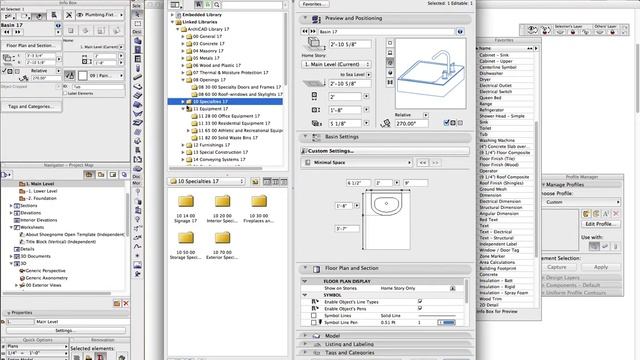Click the Custom Settings... bar
This screenshot has width=640, height=360.
click(385, 151)
